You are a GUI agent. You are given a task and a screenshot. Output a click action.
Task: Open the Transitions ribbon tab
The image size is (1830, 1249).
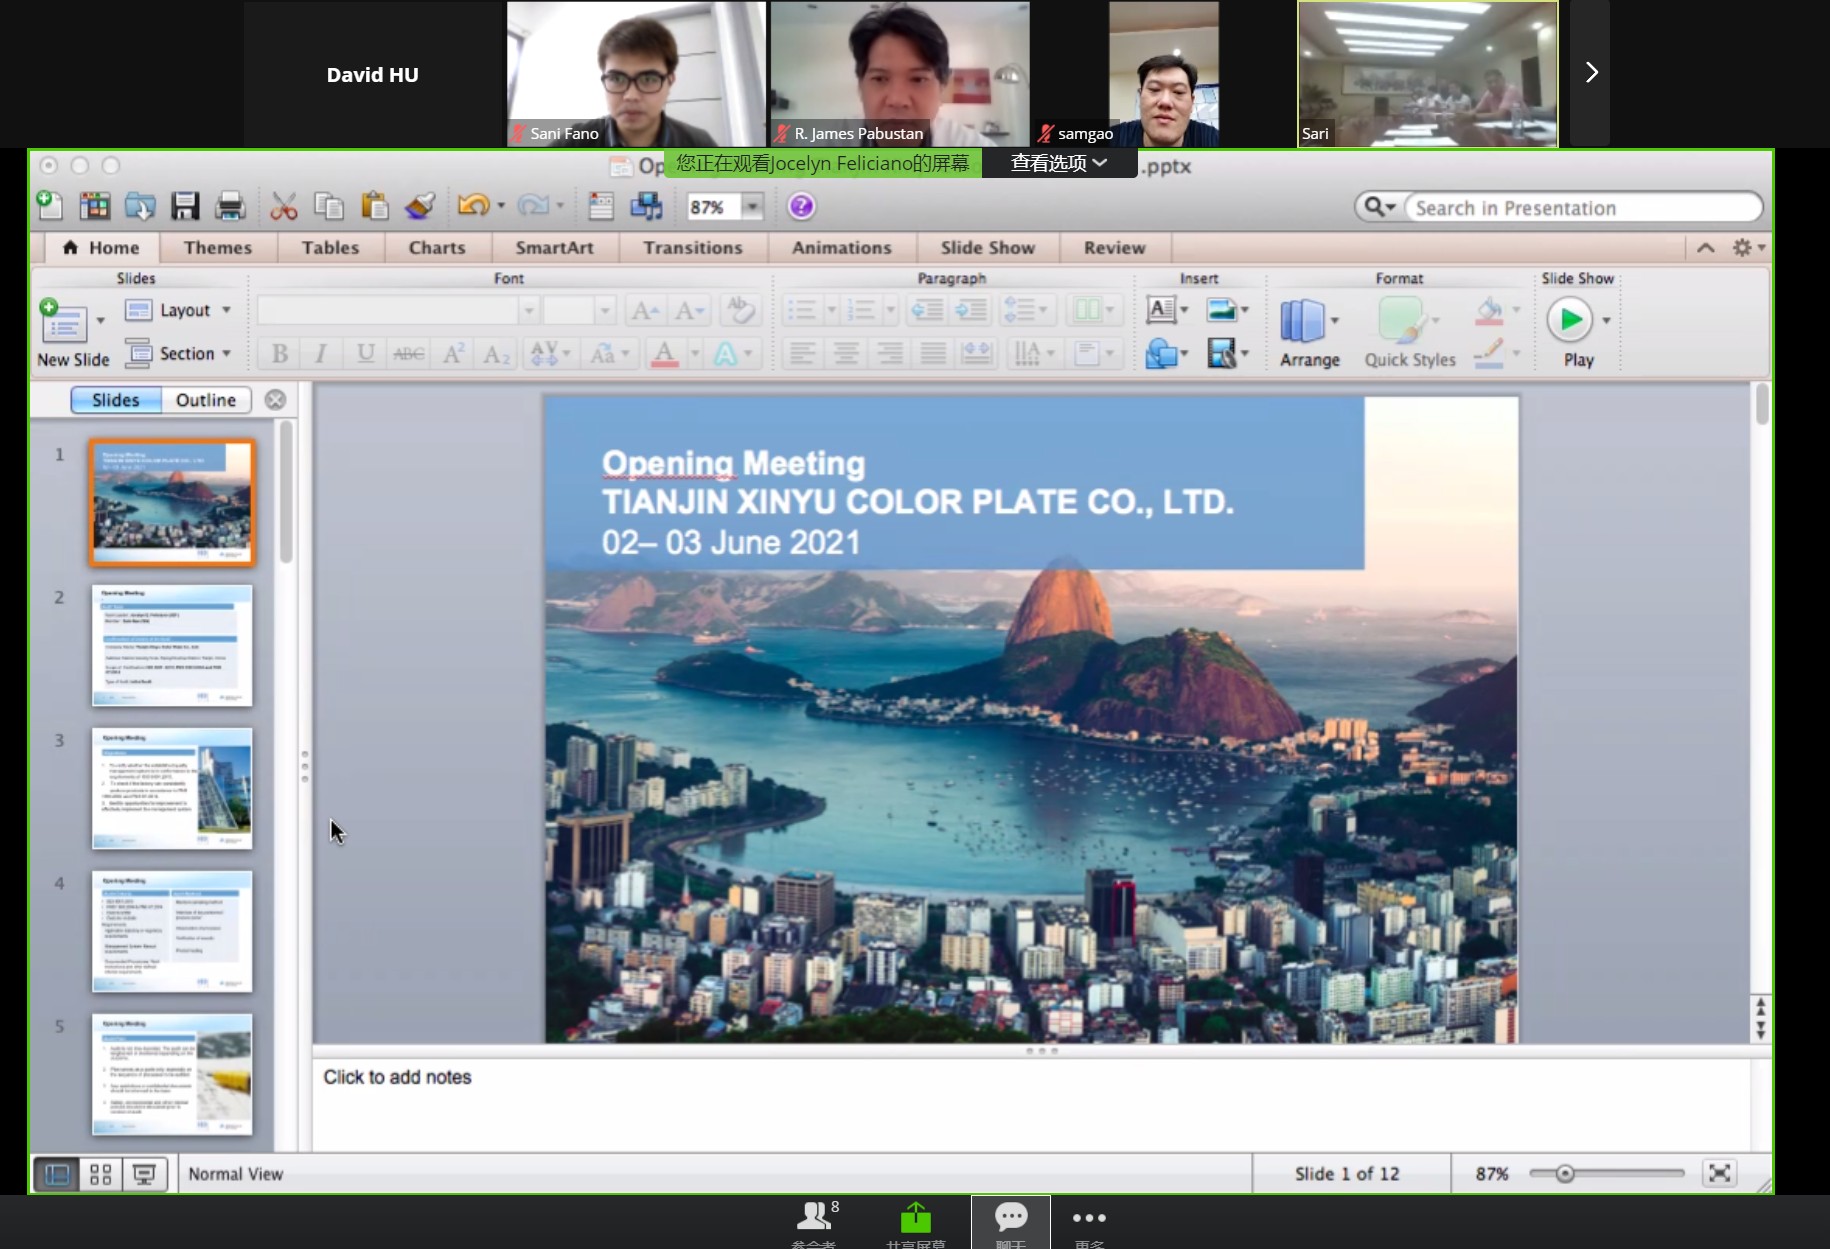[x=693, y=248]
